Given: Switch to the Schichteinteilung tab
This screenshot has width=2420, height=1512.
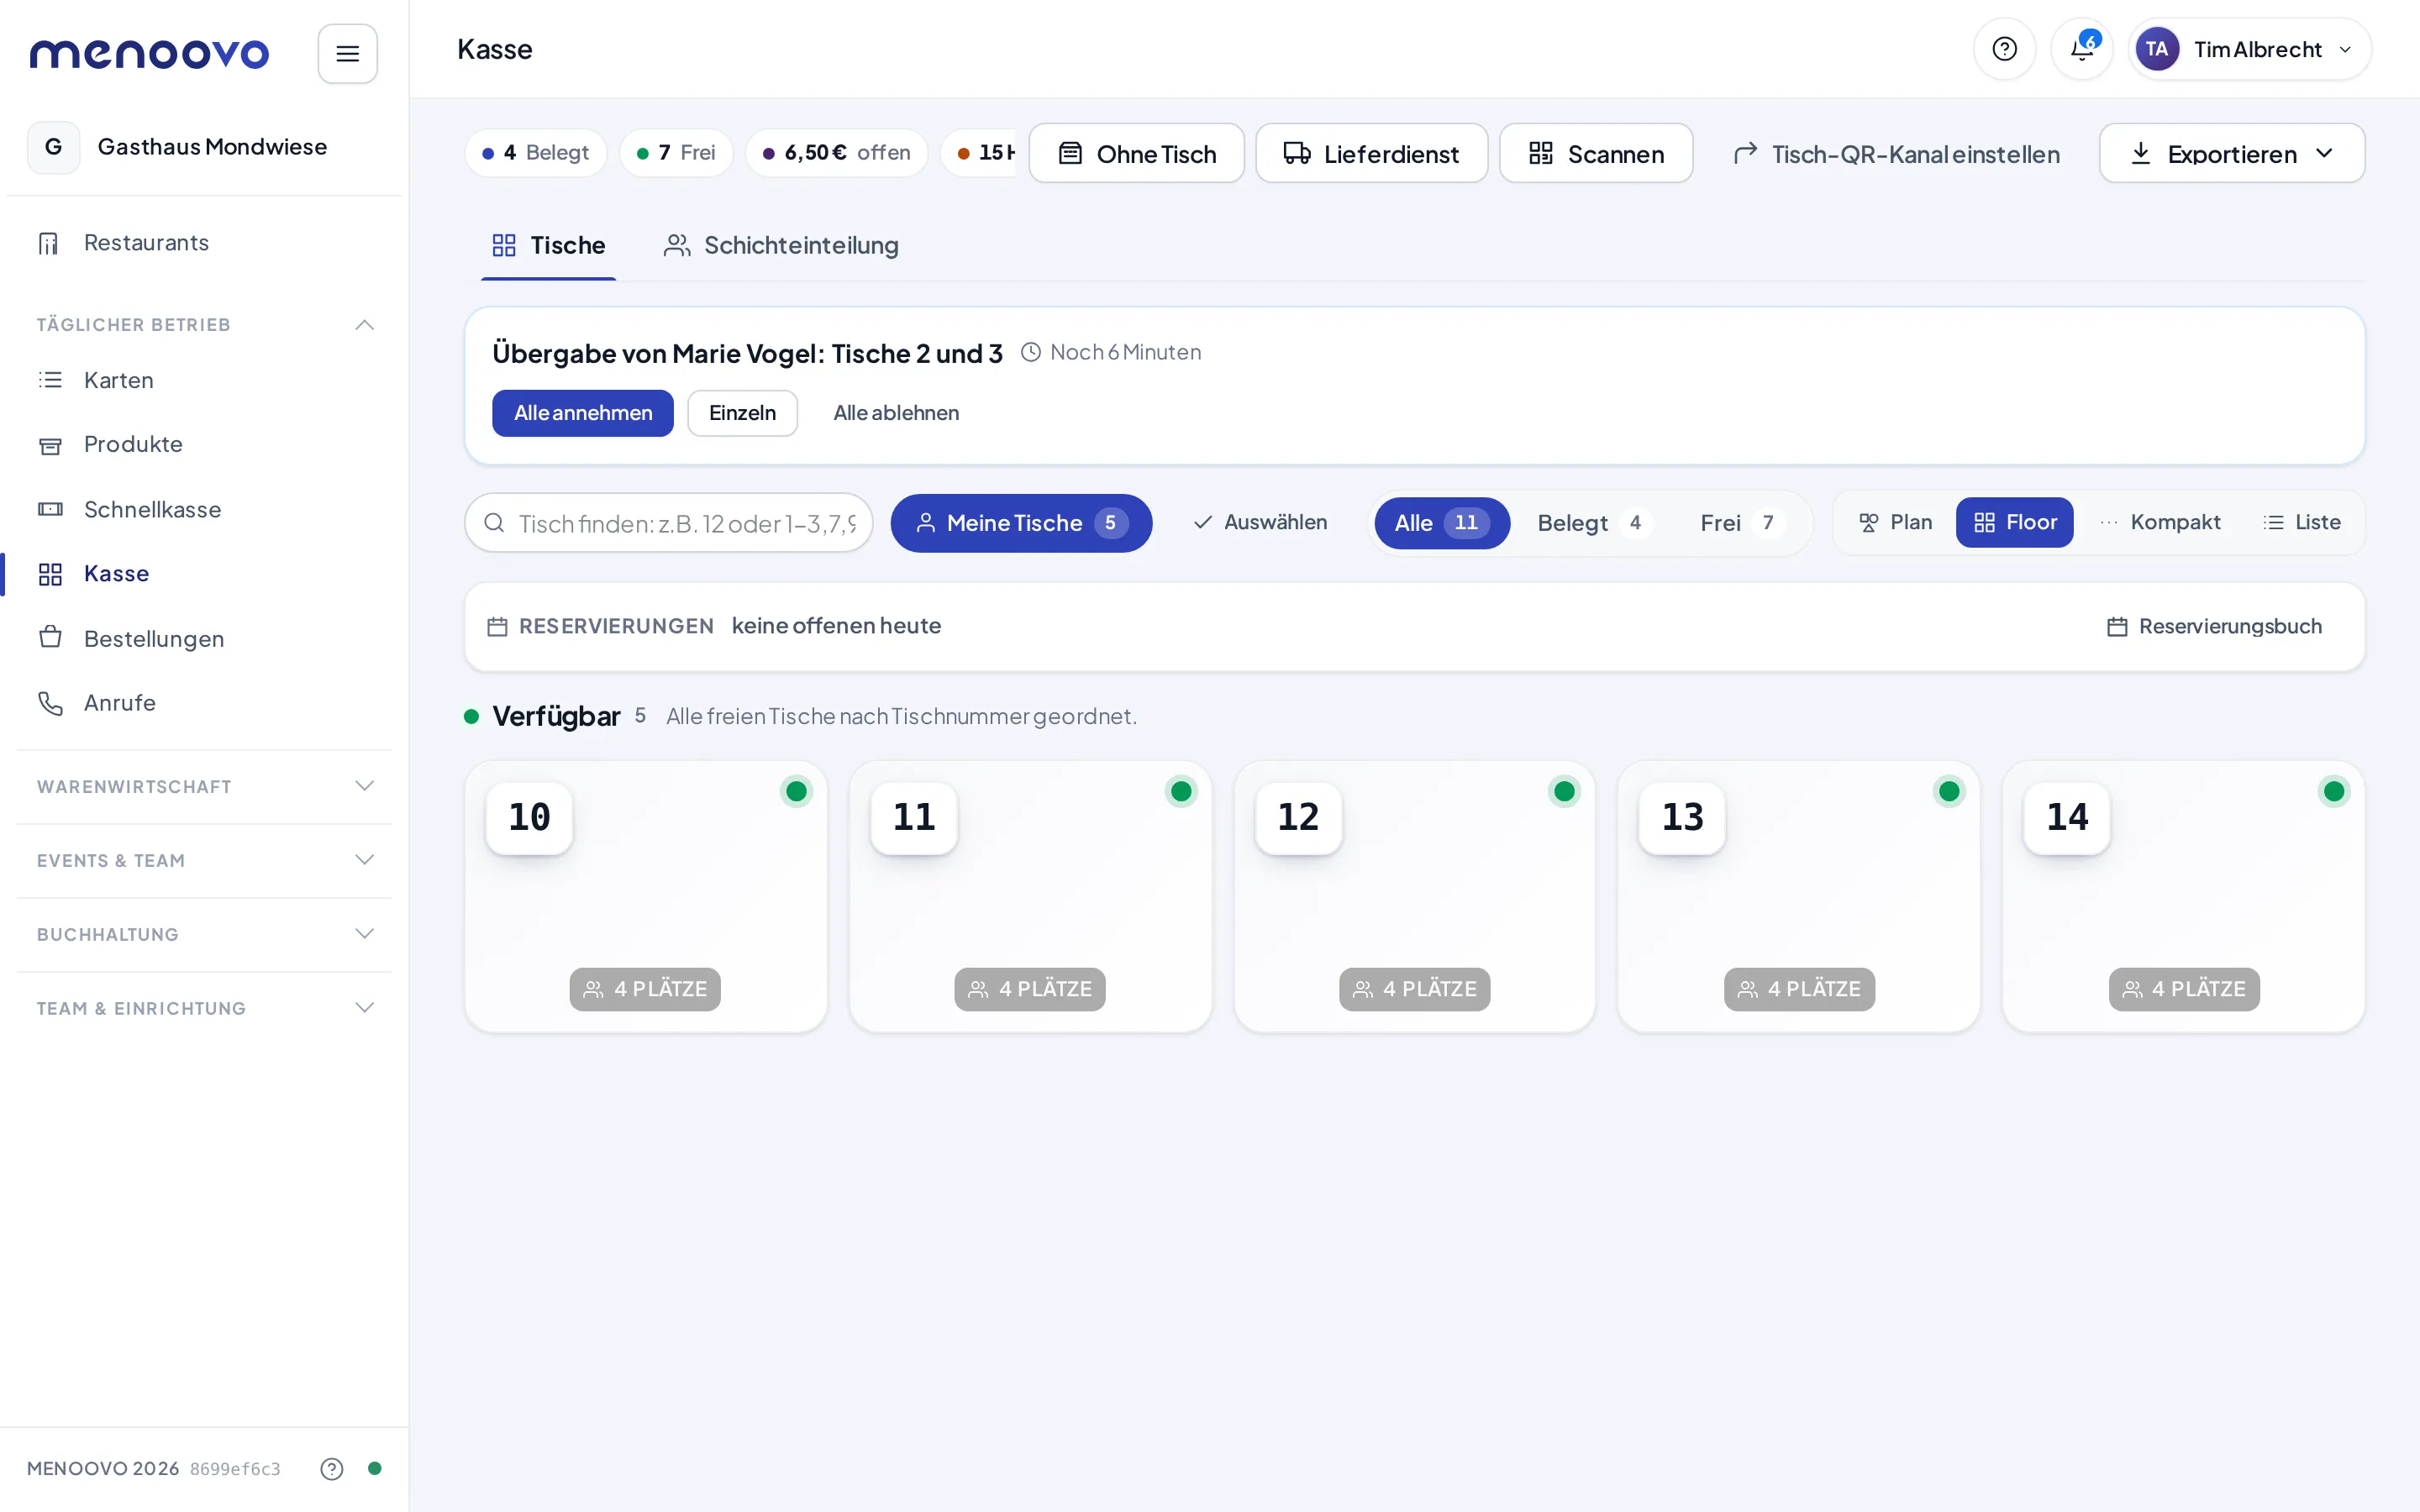Looking at the screenshot, I should pyautogui.click(x=781, y=245).
